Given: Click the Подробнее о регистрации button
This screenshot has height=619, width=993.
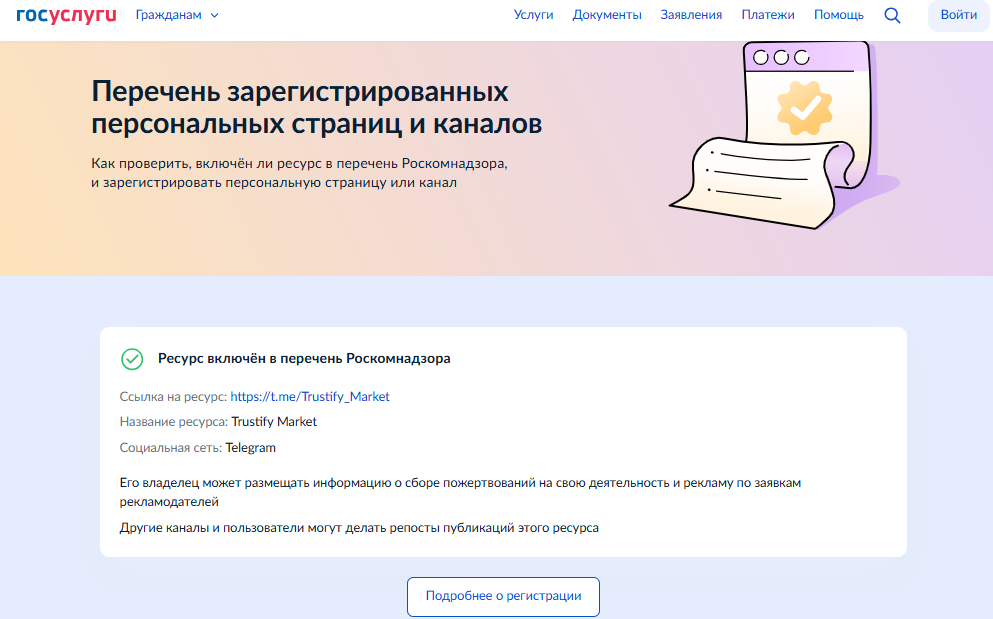Looking at the screenshot, I should click(x=503, y=596).
